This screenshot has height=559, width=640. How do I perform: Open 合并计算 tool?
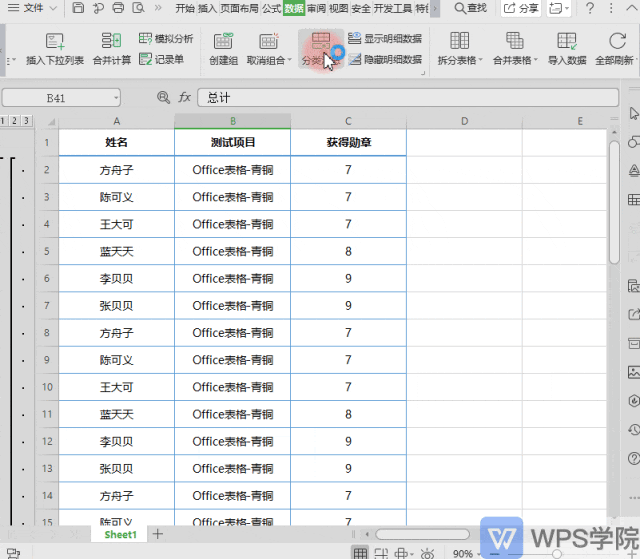pos(112,49)
